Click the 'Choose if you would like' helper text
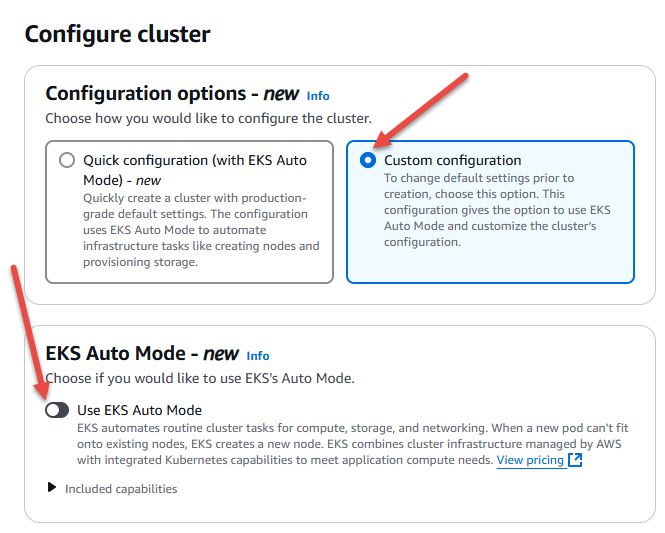This screenshot has height=533, width=665. click(x=200, y=378)
